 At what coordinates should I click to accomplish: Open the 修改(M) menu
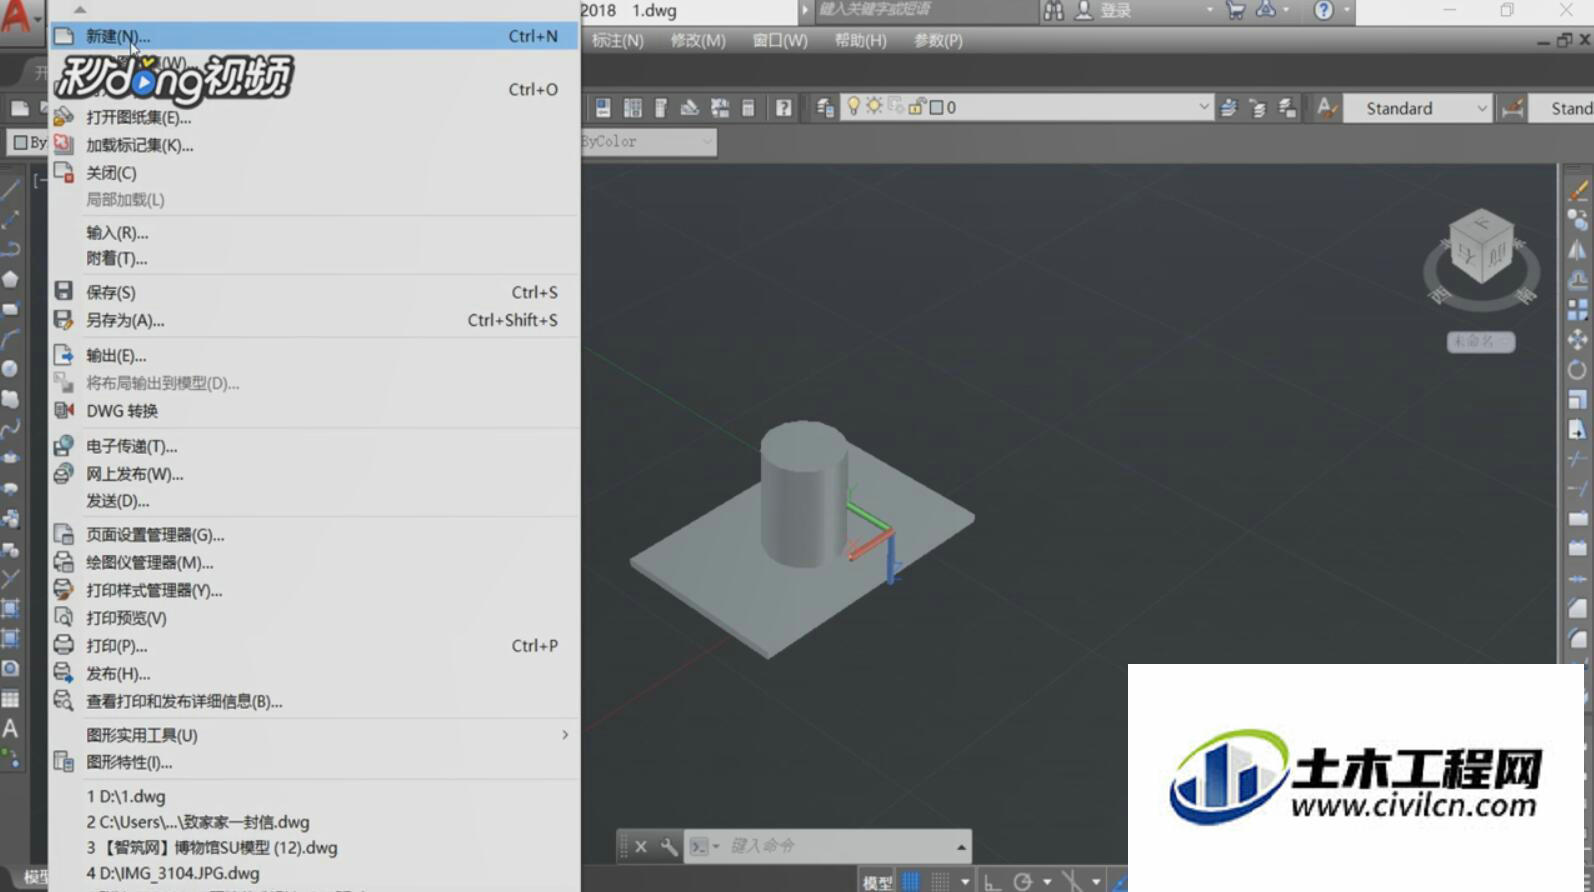pos(698,41)
